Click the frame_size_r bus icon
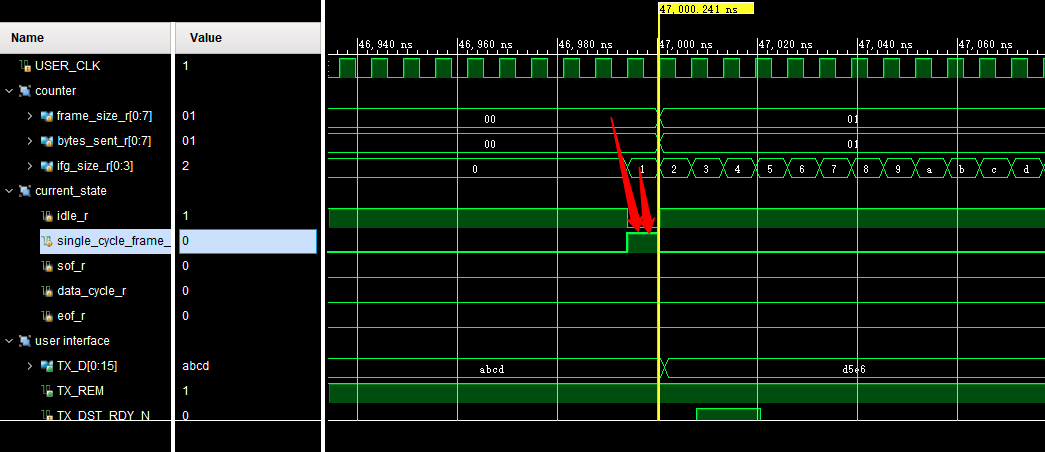This screenshot has height=452, width=1045. click(x=47, y=116)
